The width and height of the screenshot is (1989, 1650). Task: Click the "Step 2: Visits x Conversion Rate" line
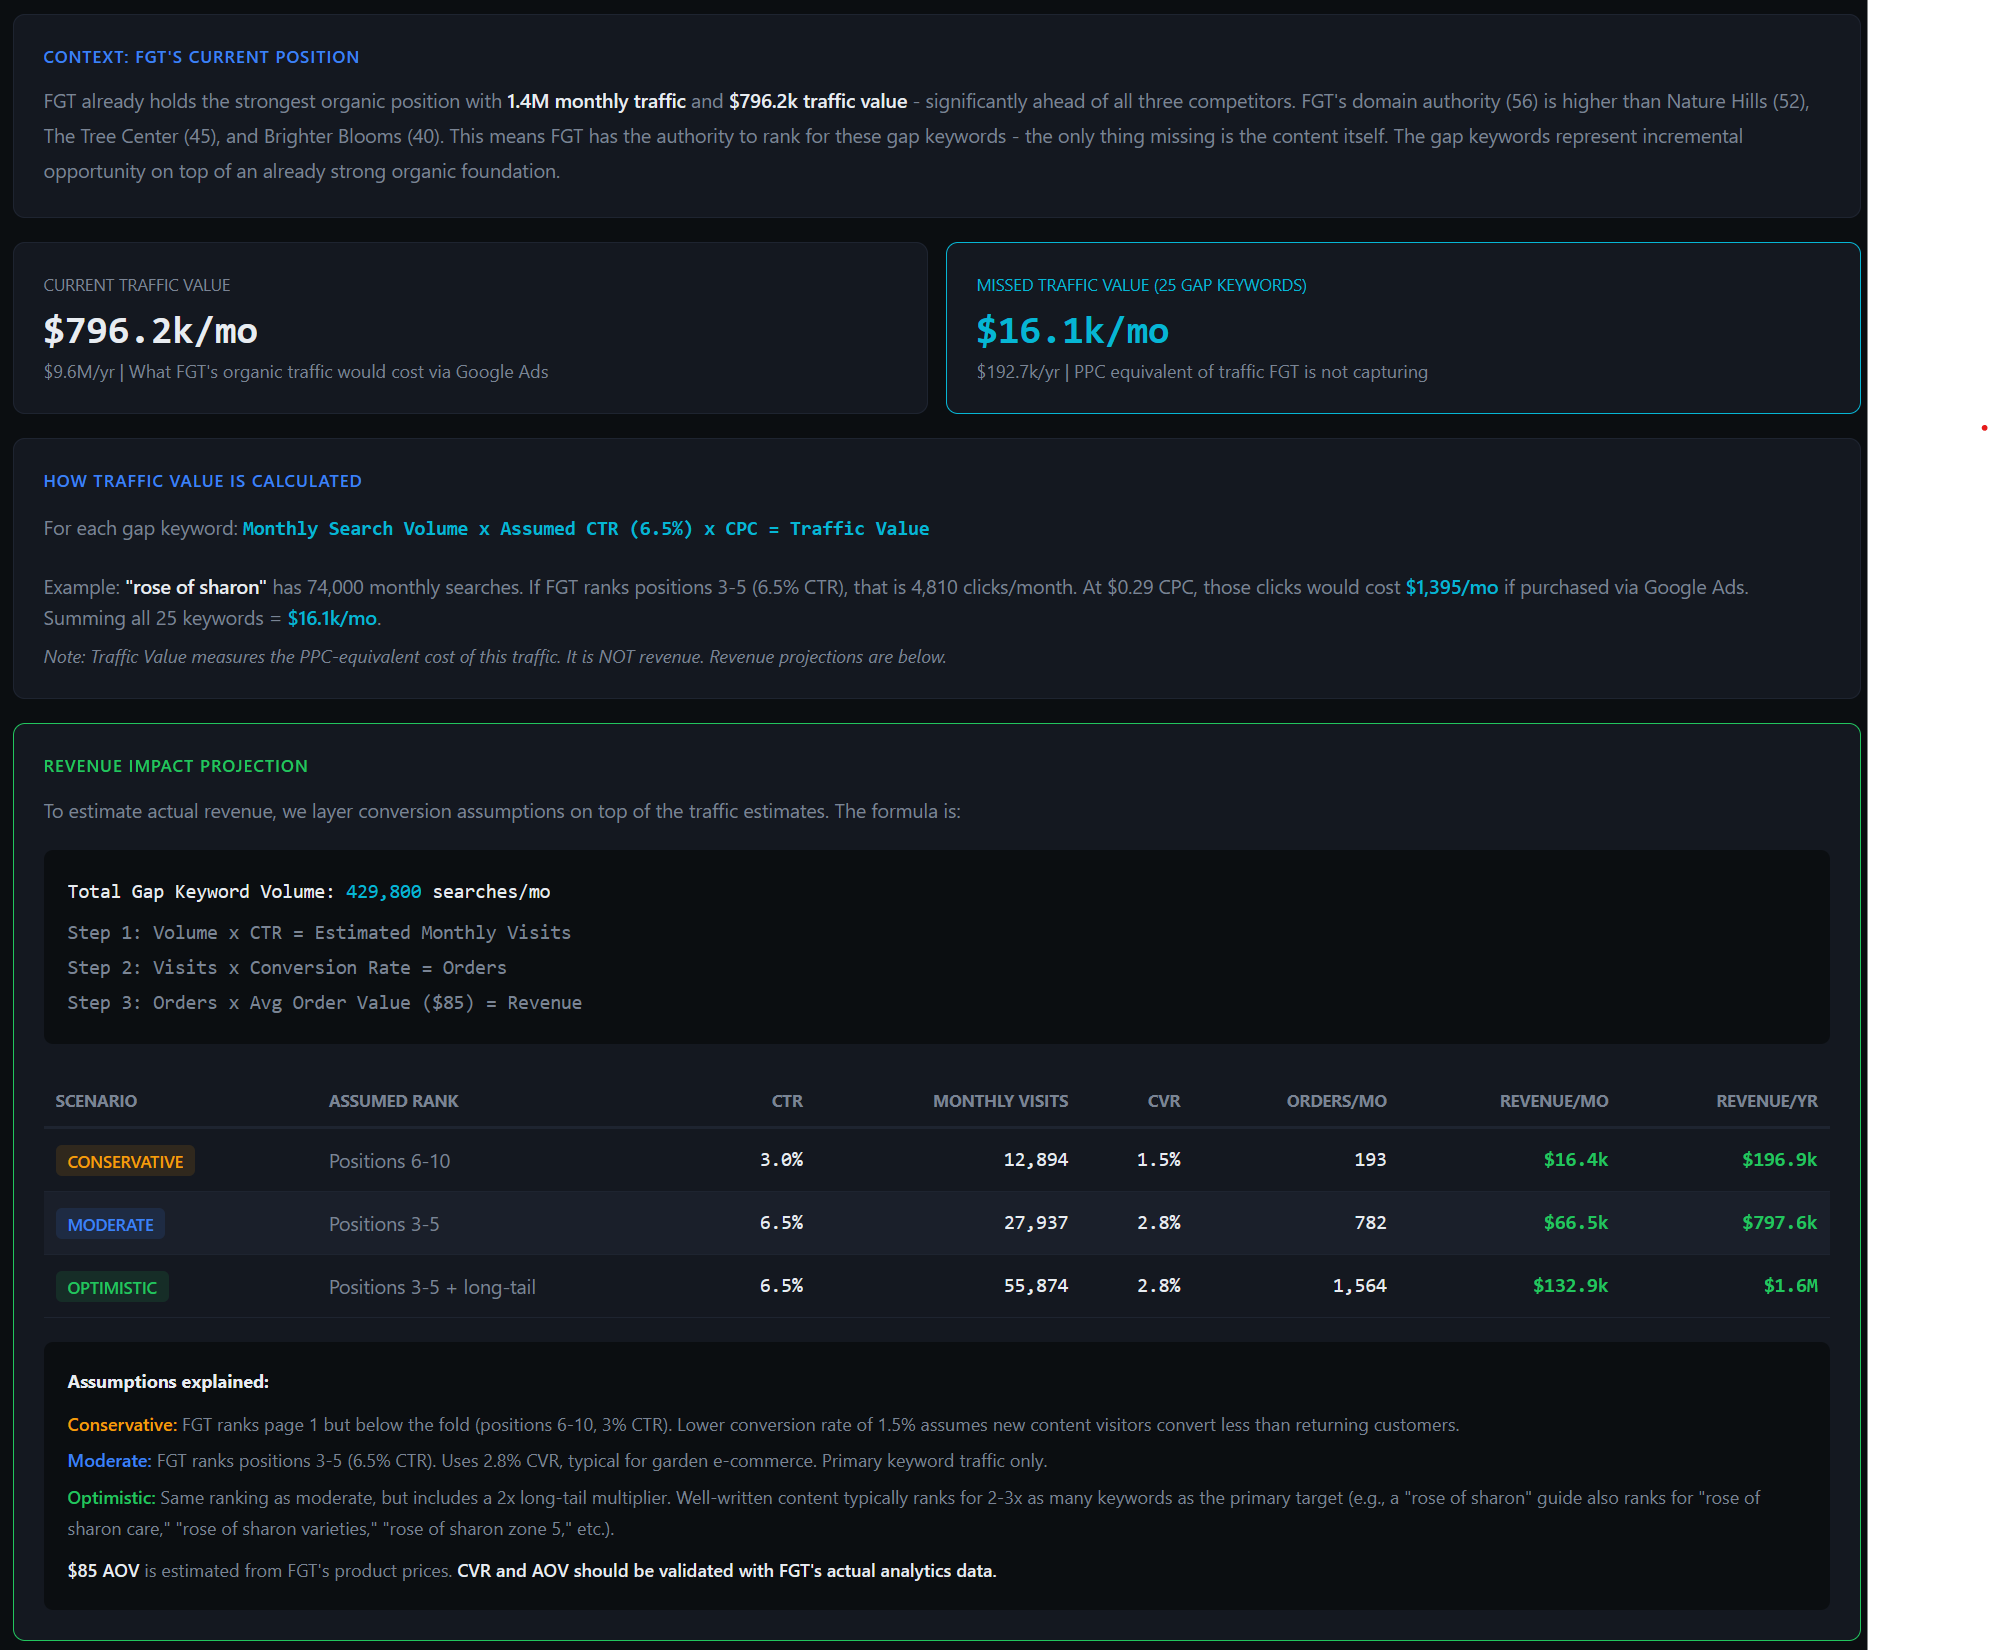[287, 967]
